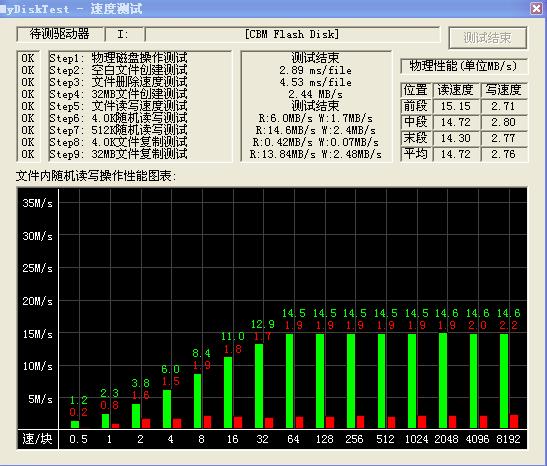
Task: Click the 4.53 ms/file result
Action: click(315, 82)
